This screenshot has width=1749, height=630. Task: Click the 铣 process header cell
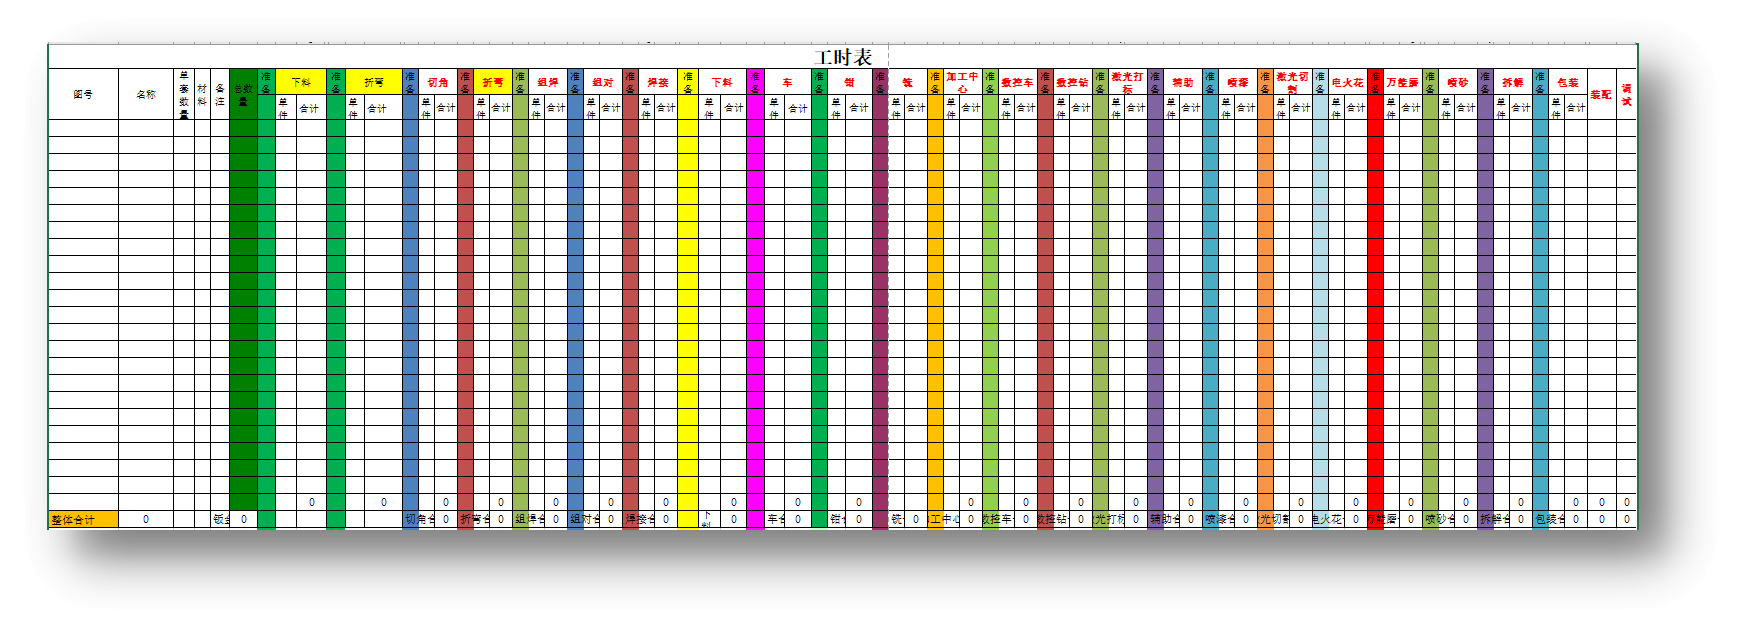coord(907,82)
